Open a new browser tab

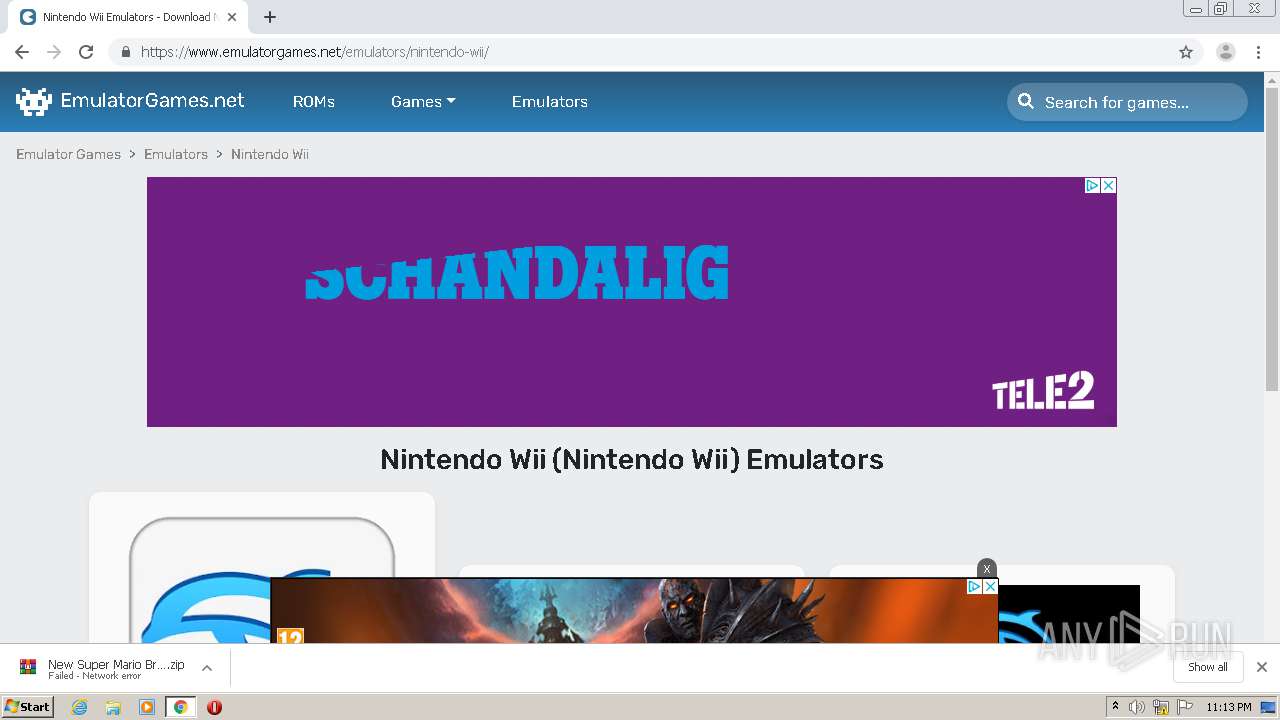(270, 17)
